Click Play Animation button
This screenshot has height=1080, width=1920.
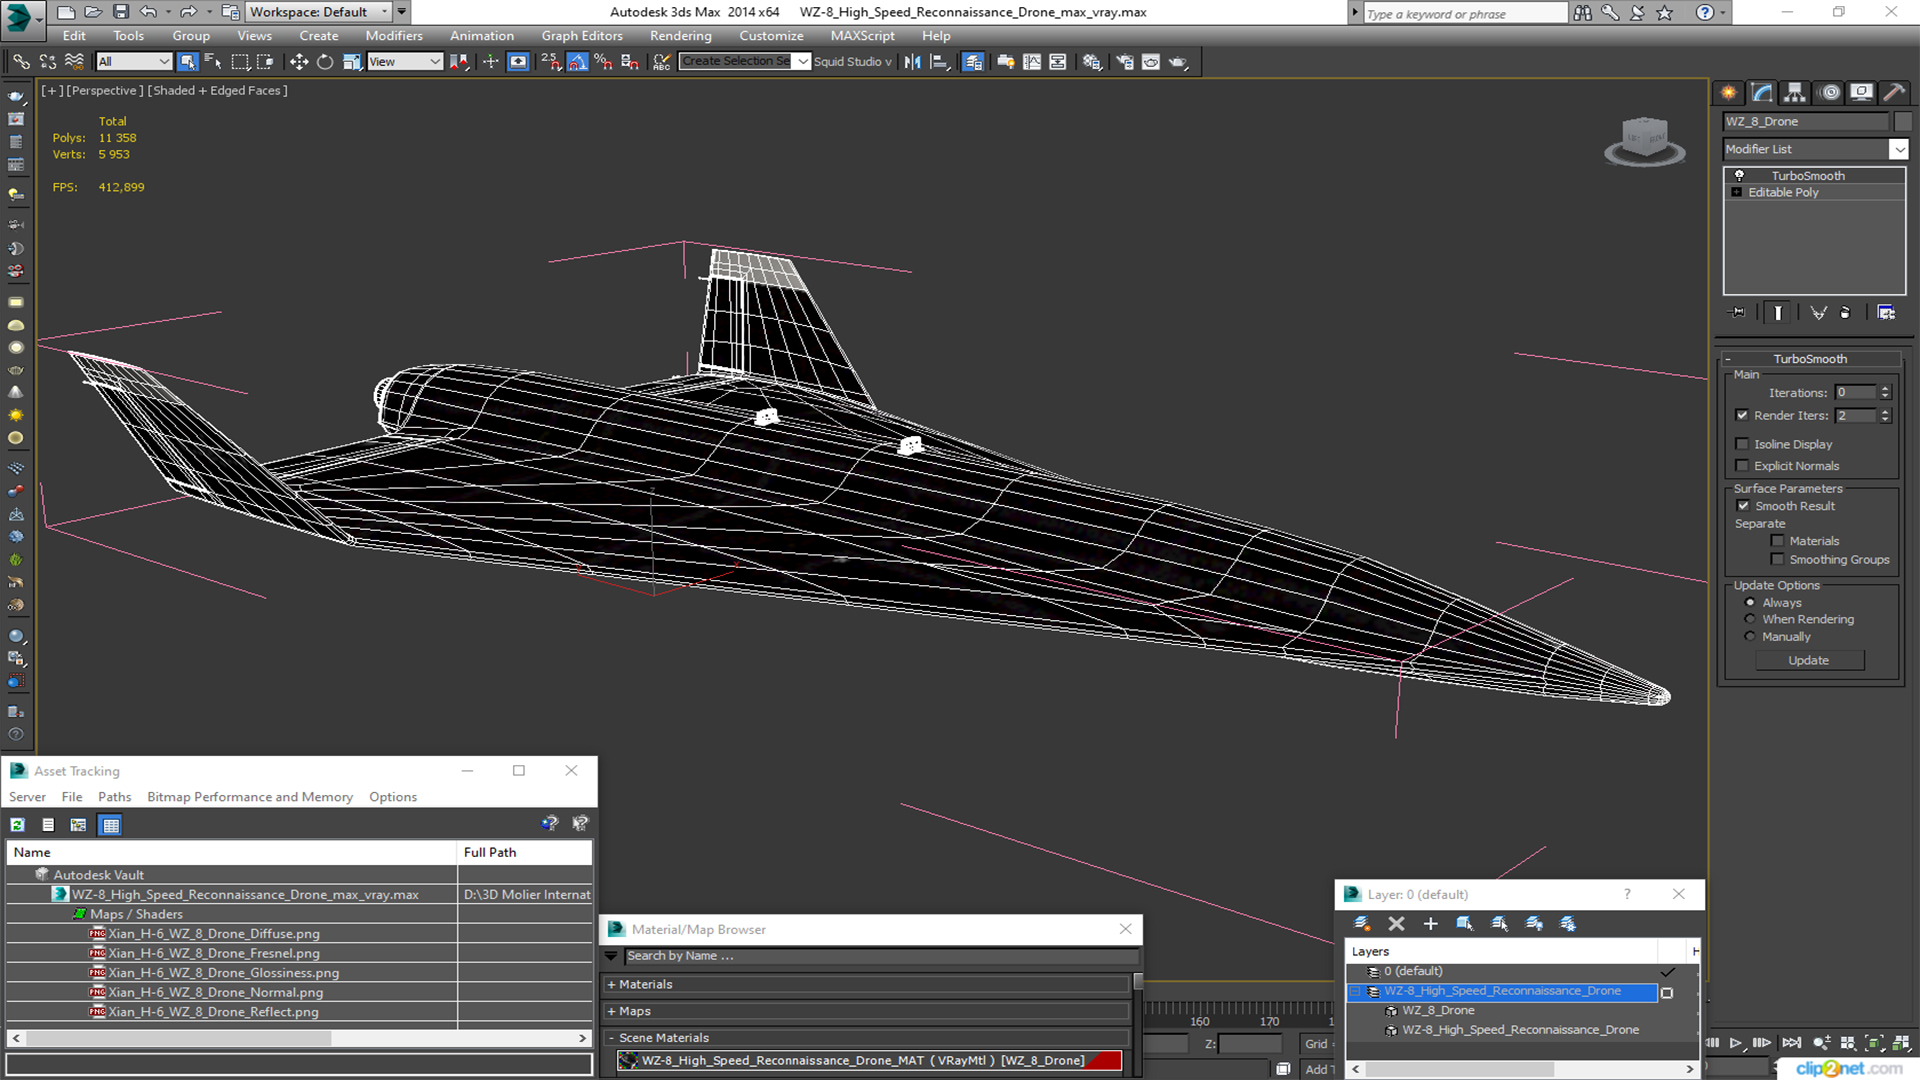pos(1736,1043)
